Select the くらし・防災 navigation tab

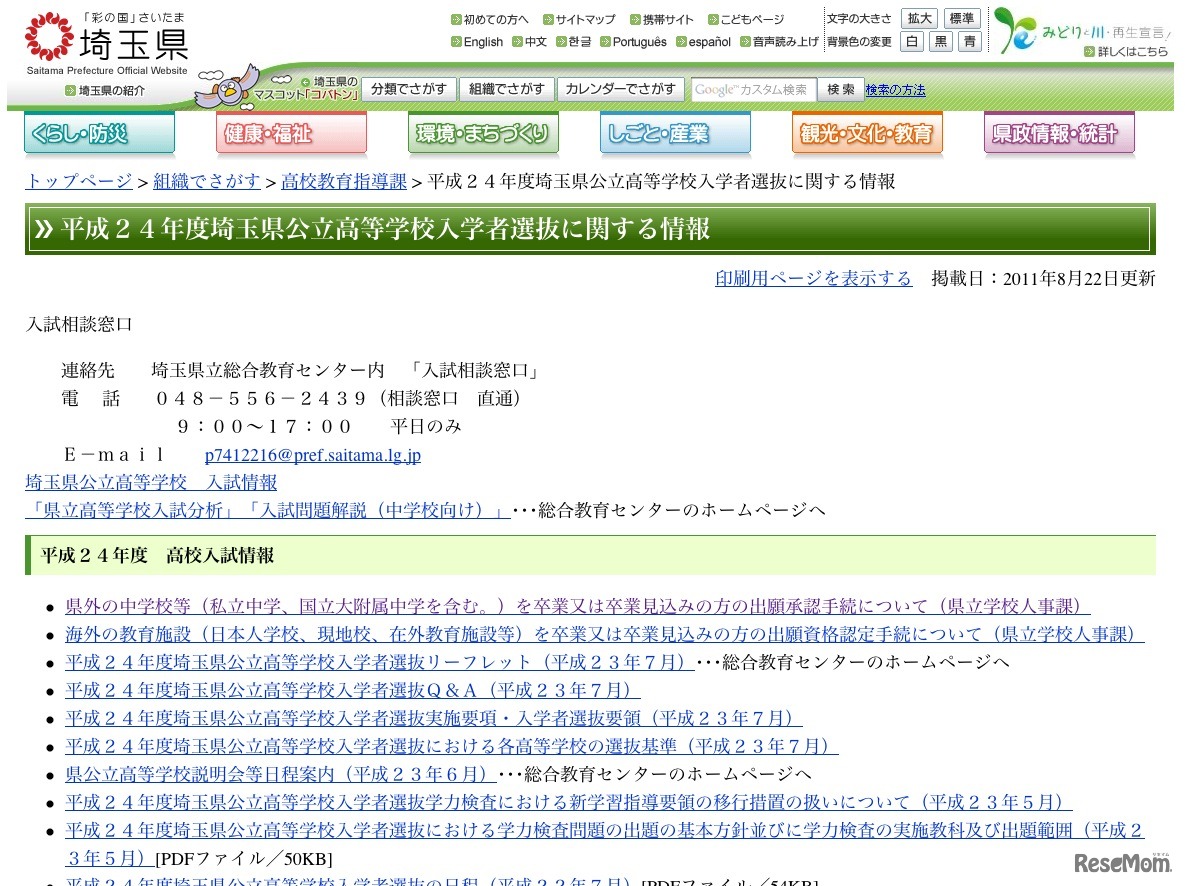99,131
